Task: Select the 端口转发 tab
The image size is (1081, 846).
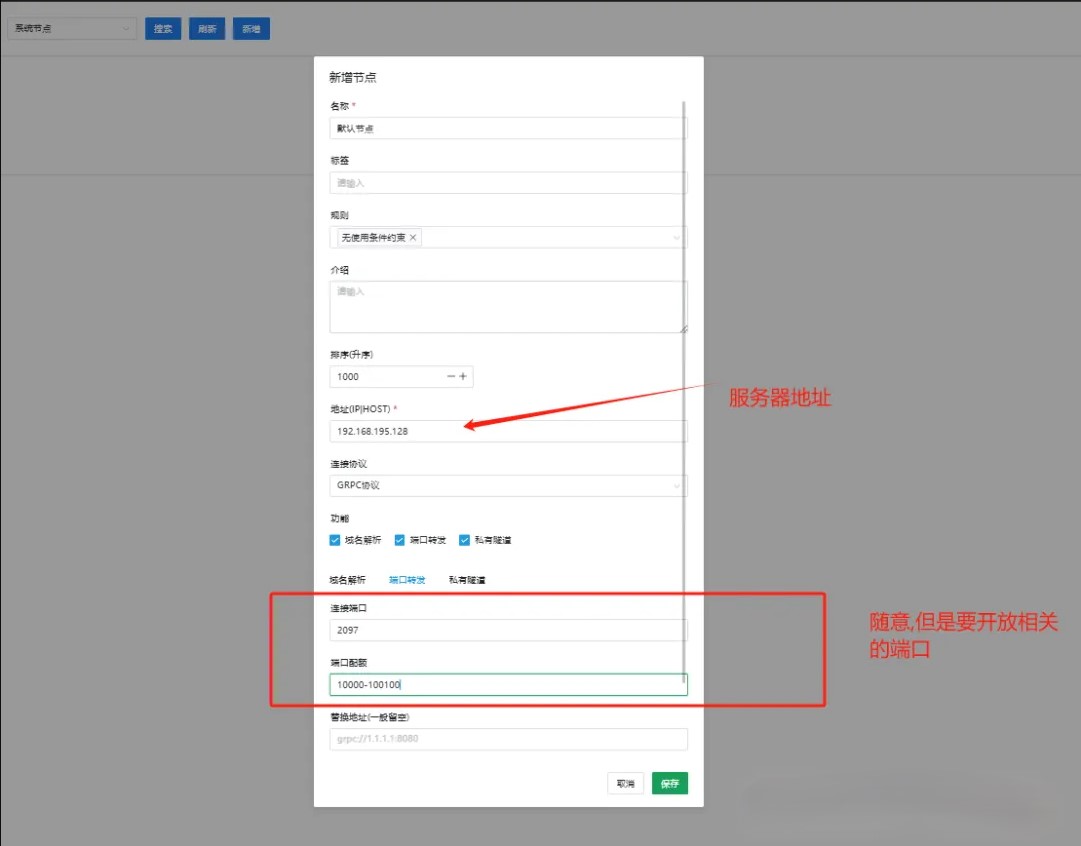Action: [407, 580]
